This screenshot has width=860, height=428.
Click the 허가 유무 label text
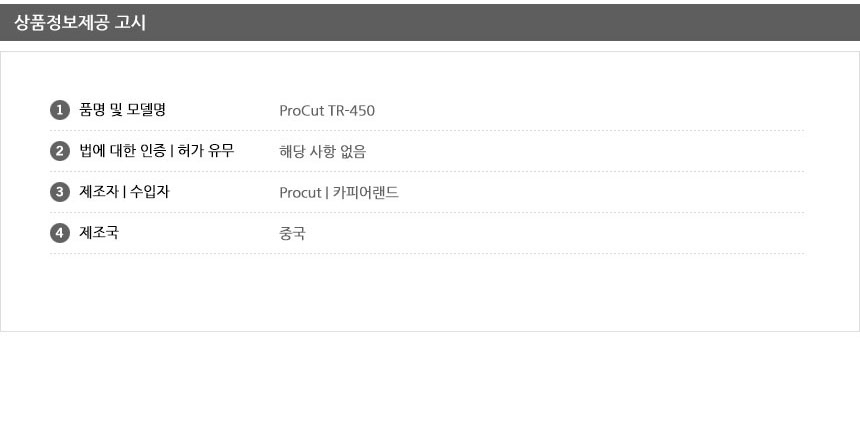pos(206,151)
